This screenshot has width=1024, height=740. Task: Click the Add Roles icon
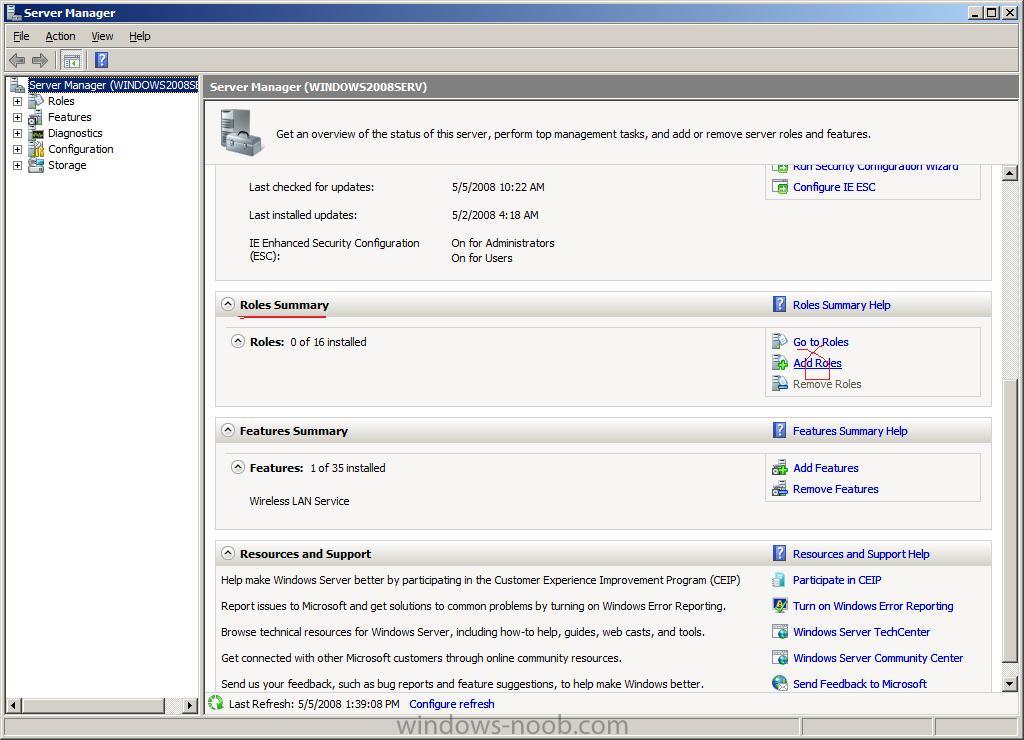tap(780, 362)
